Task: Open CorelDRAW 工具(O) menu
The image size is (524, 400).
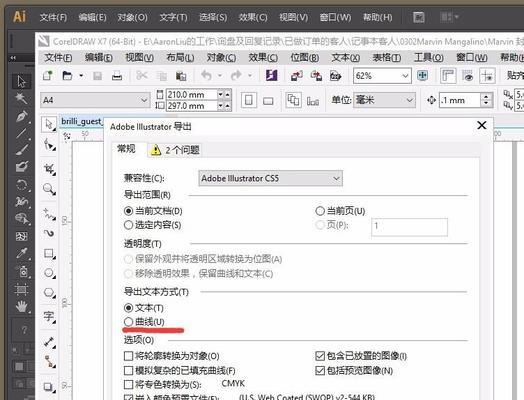Action: (428, 58)
